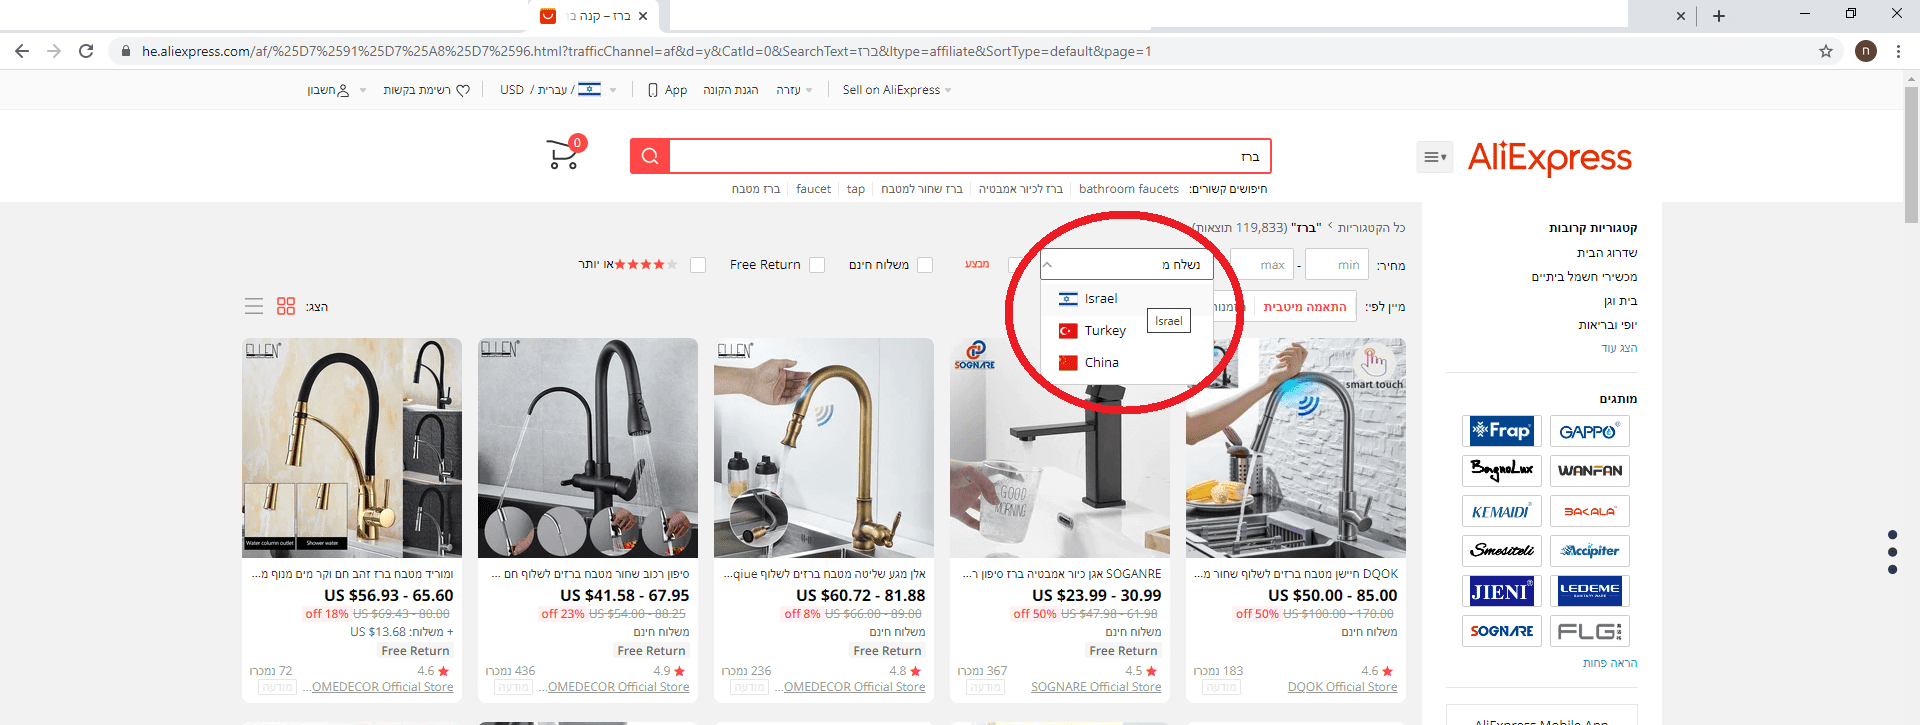Go back to the previous page

click(x=22, y=51)
